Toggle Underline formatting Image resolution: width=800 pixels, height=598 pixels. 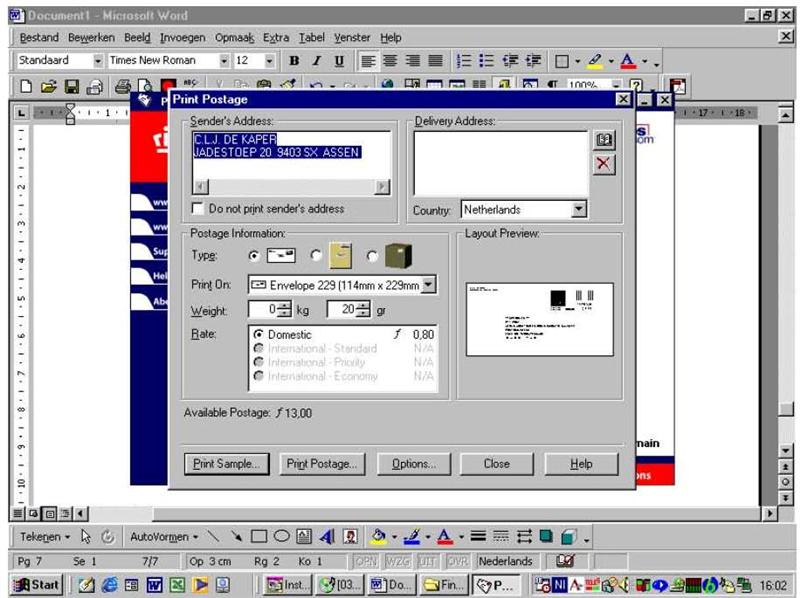[x=339, y=61]
